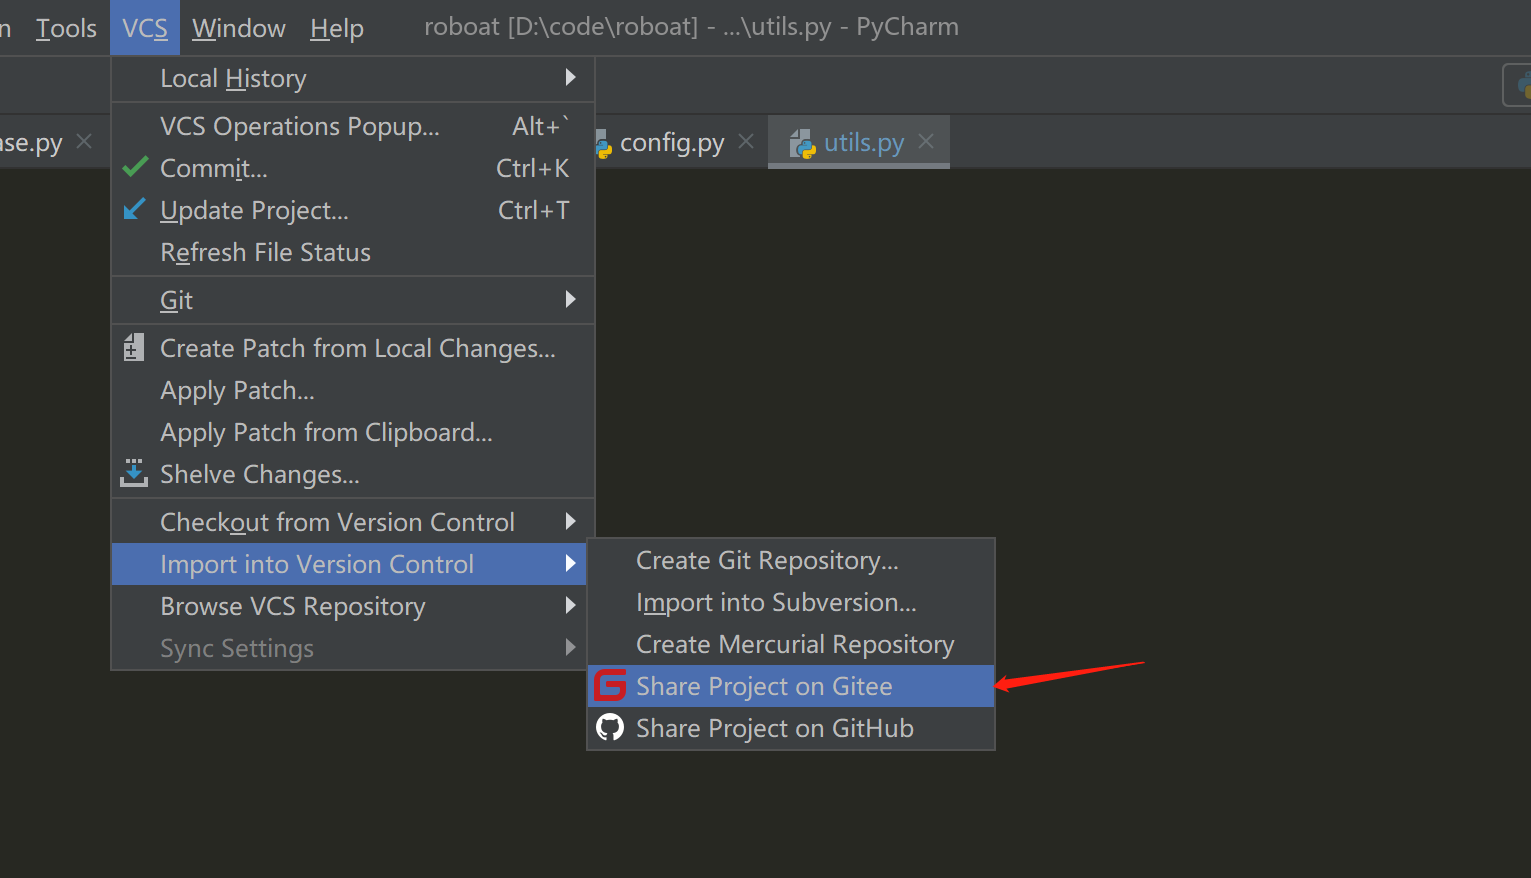Viewport: 1531px width, 878px height.
Task: Click the GitHub octocat icon
Action: 610,728
